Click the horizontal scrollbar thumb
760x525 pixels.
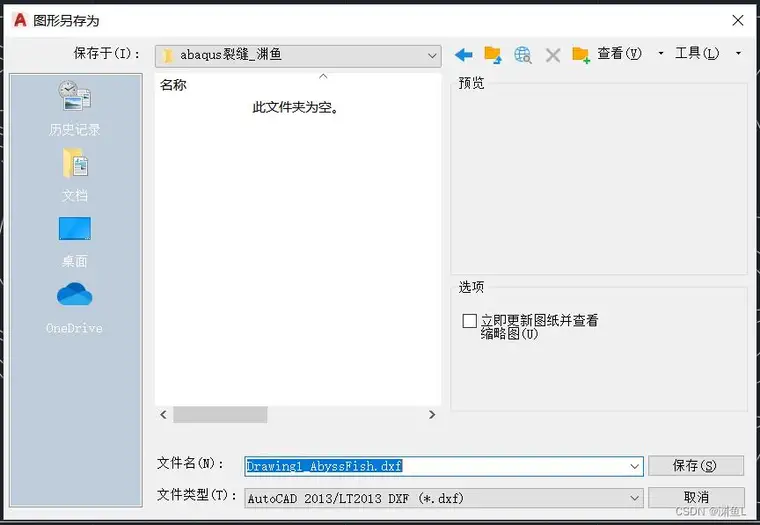(x=220, y=414)
